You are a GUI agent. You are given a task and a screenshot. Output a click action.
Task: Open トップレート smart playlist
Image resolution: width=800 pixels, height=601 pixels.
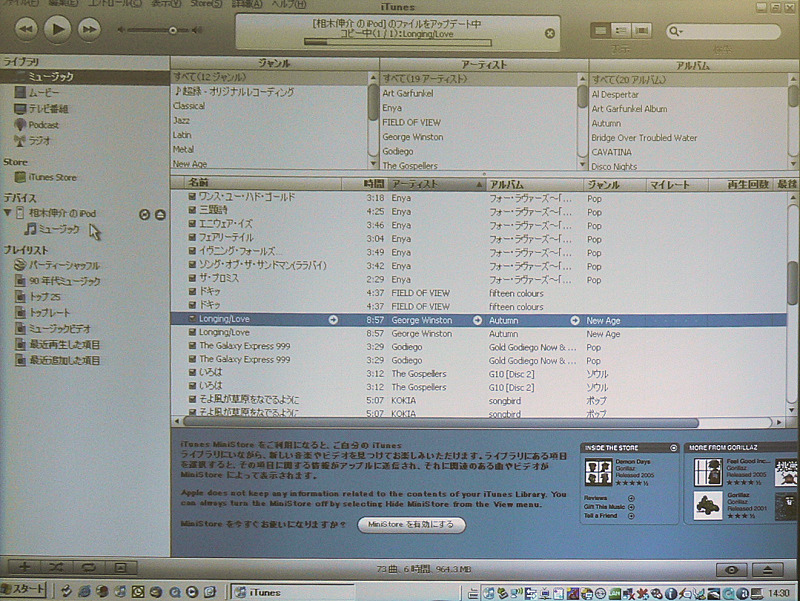49,312
